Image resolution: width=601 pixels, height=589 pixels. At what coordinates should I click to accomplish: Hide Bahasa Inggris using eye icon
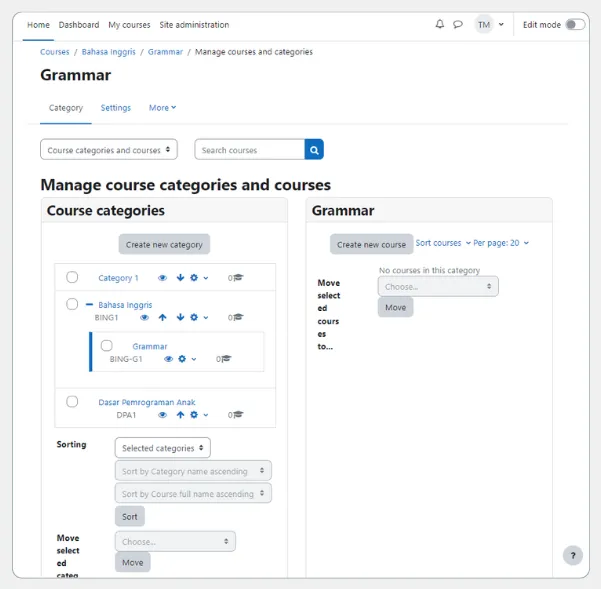tap(145, 317)
